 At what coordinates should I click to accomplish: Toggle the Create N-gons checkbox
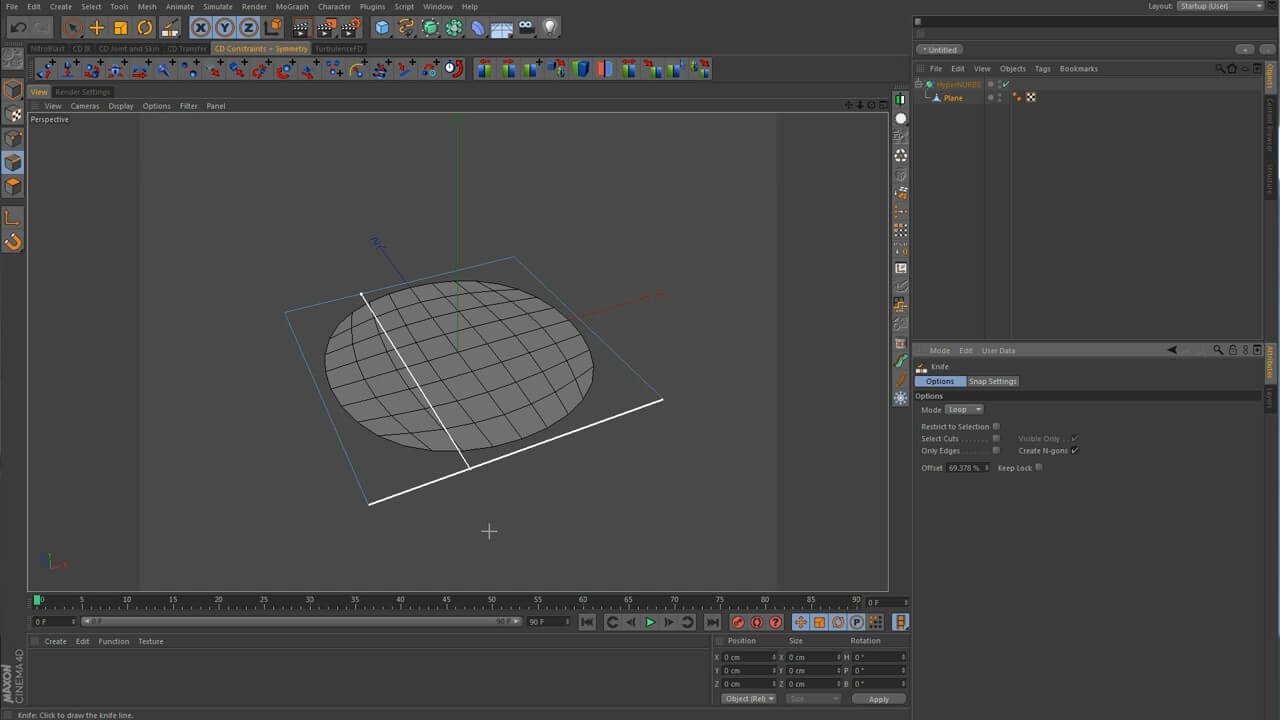coord(1074,451)
